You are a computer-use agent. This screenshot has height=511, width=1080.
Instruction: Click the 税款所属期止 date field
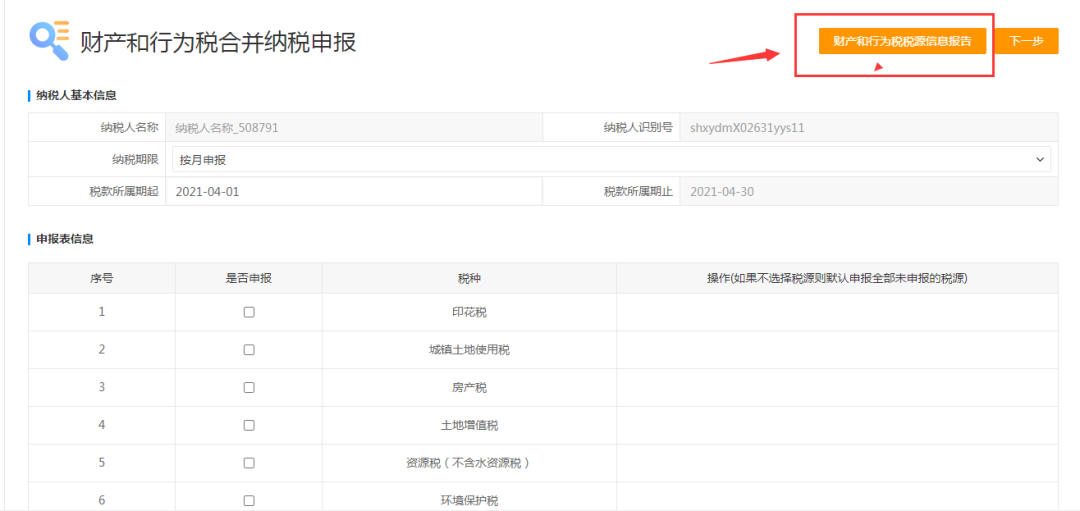point(868,191)
